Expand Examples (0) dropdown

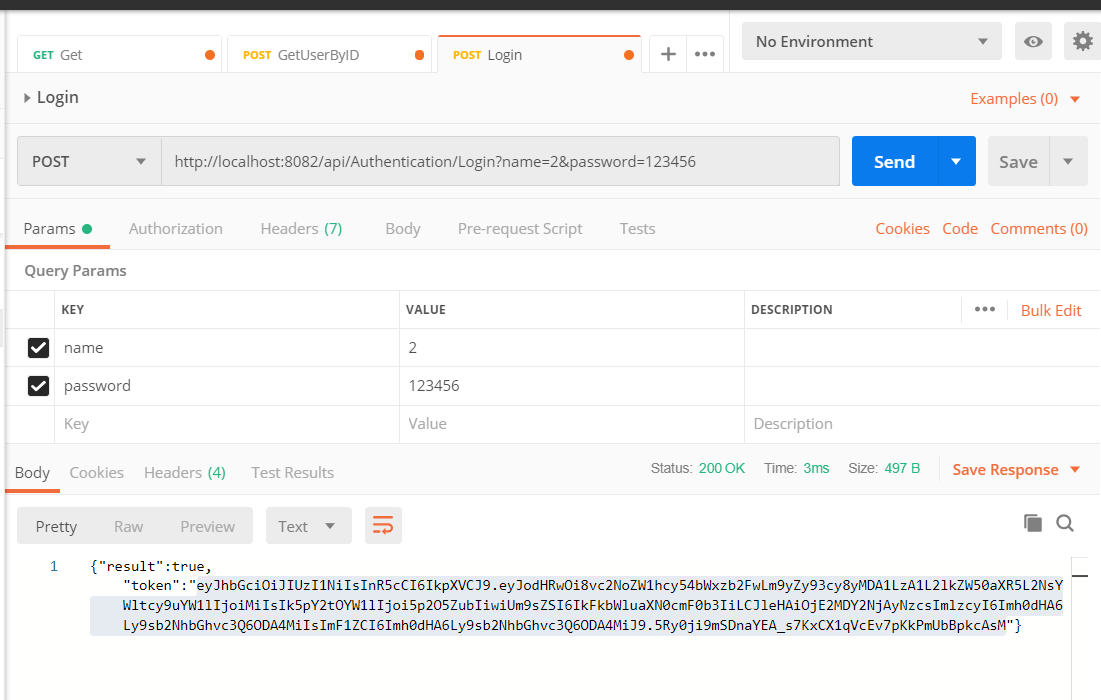coord(1025,98)
